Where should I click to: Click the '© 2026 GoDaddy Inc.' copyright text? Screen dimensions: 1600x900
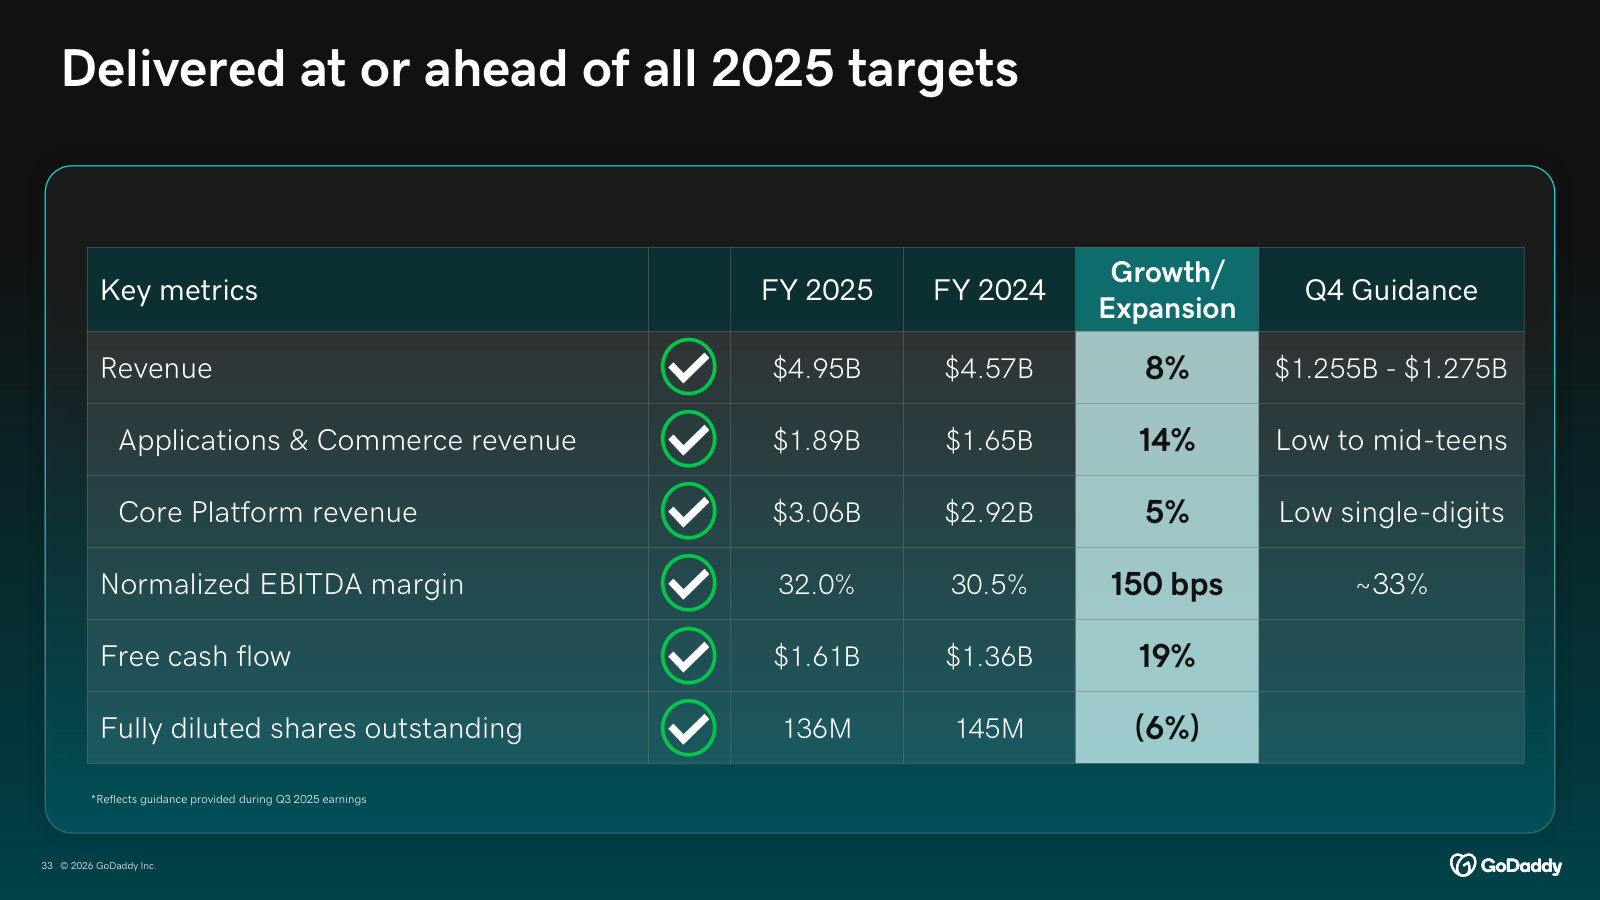108,866
